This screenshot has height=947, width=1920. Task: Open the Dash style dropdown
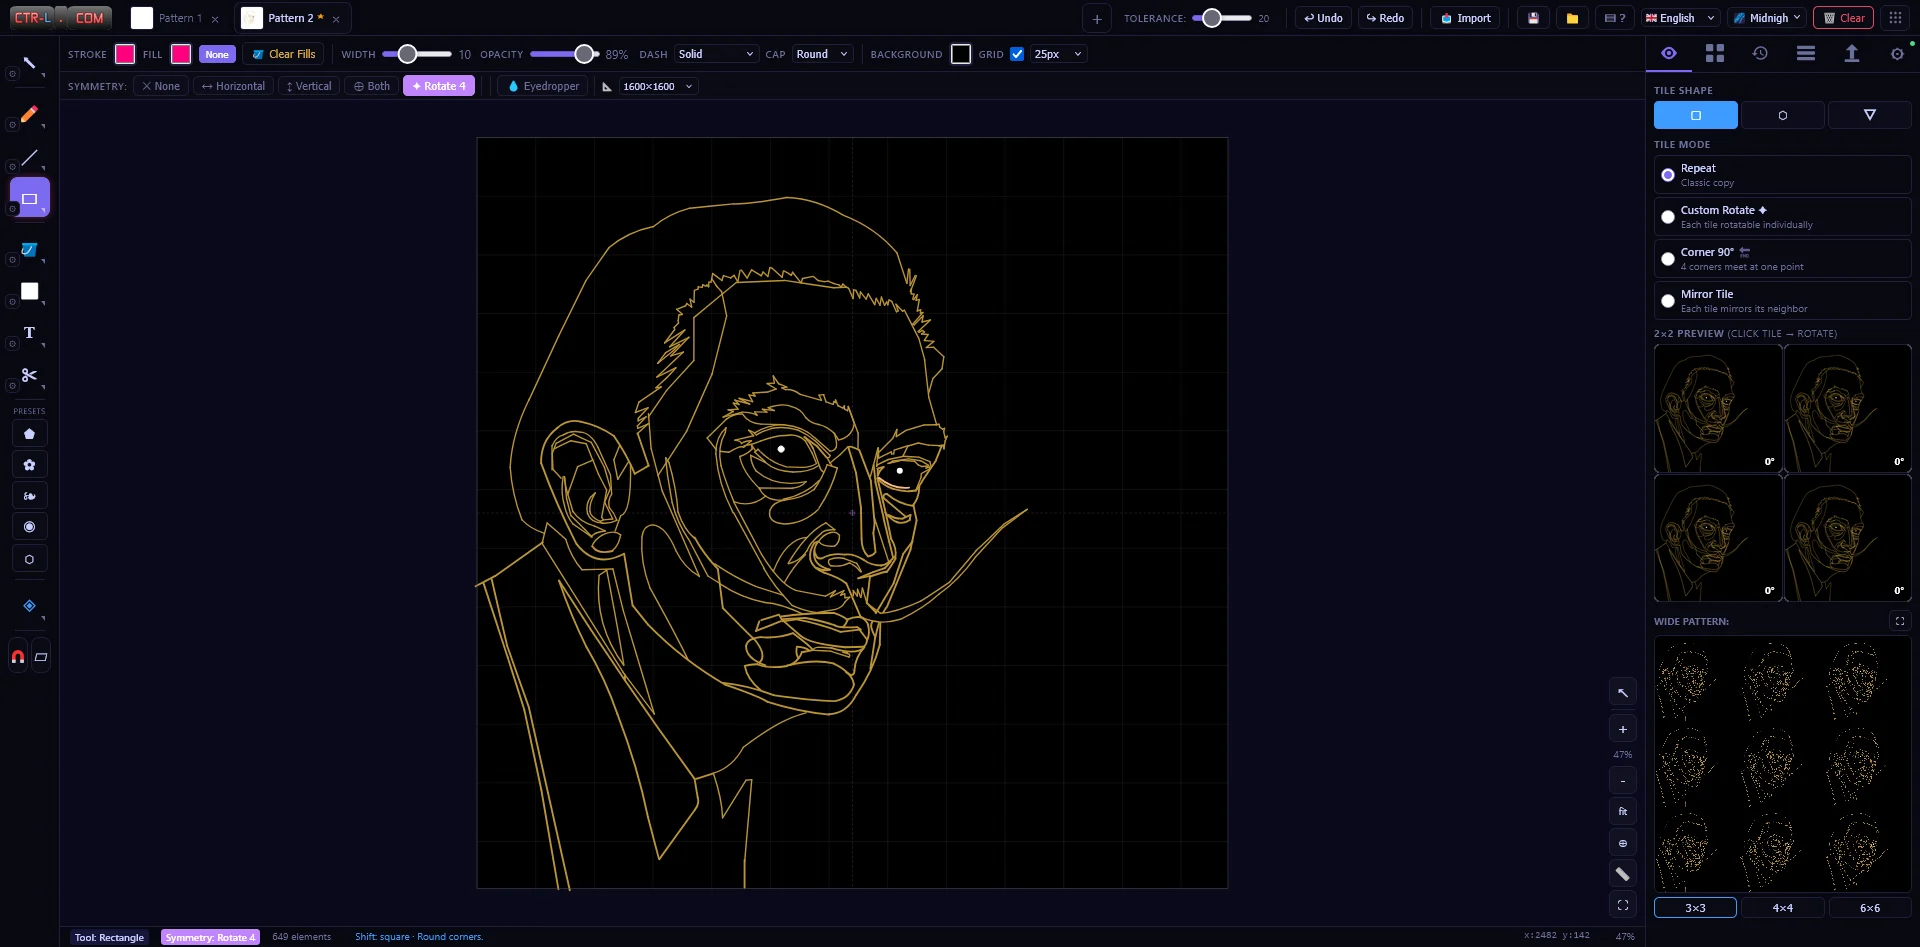tap(716, 54)
